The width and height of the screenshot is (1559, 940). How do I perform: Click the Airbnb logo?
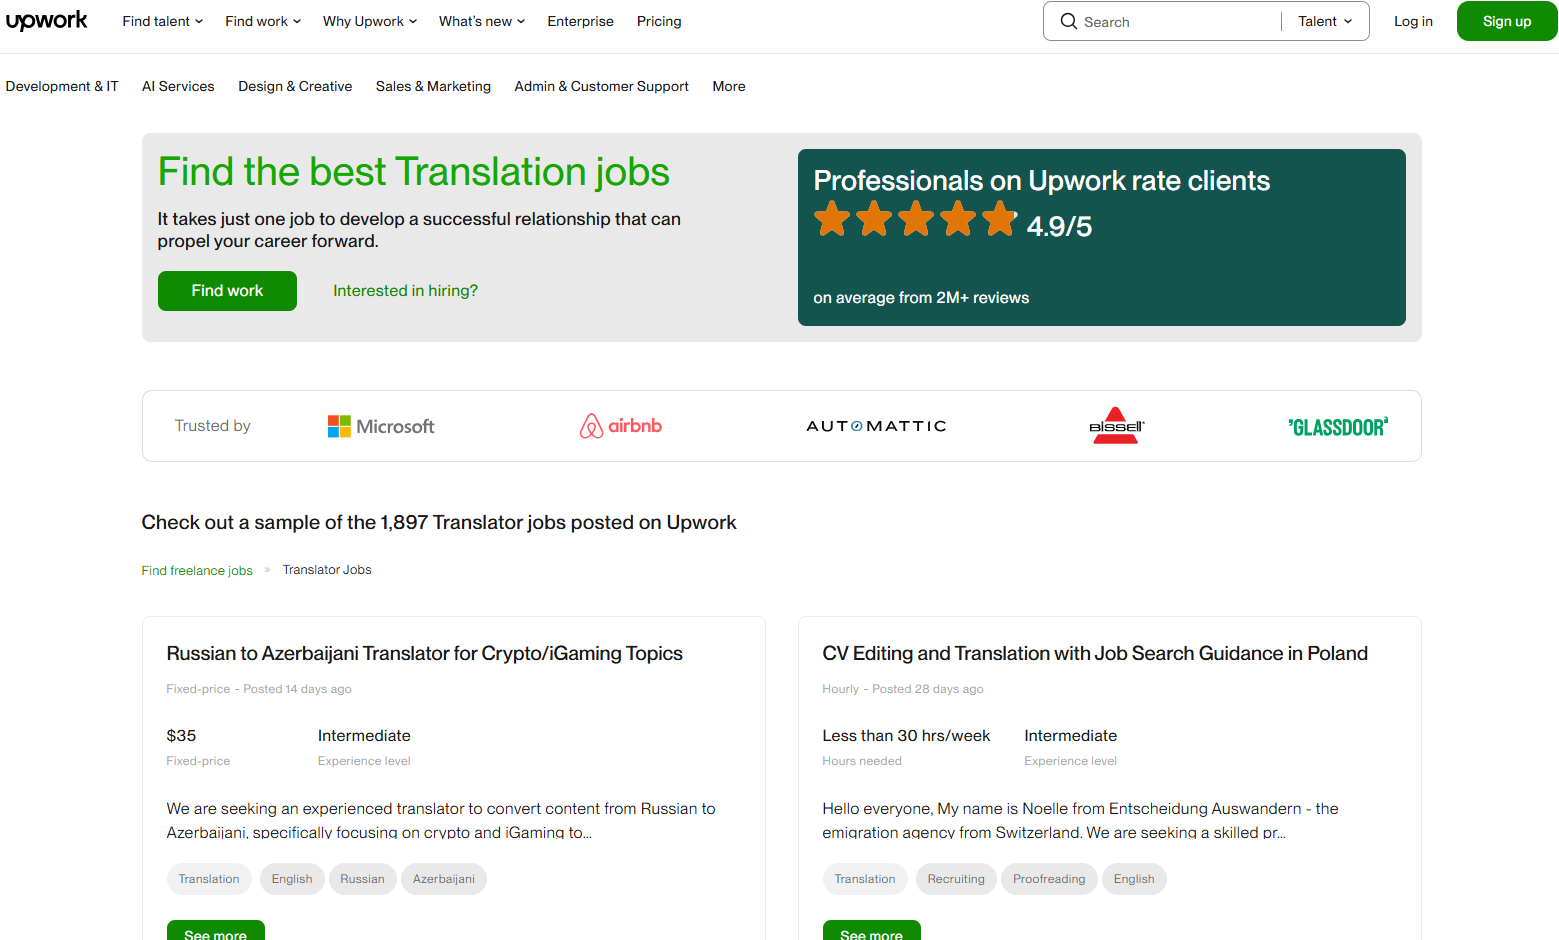[x=620, y=426]
